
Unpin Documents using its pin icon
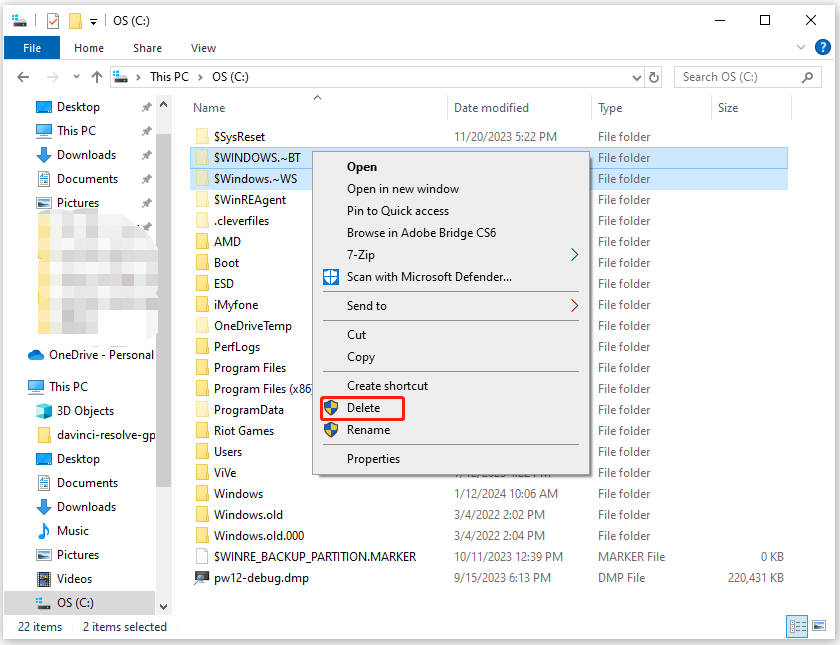[147, 178]
